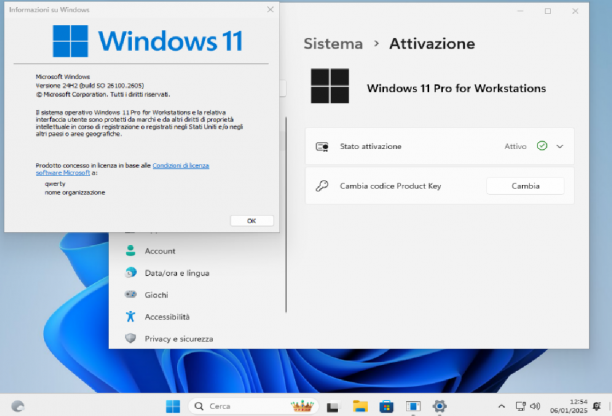This screenshot has height=416, width=612.
Task: Click OK in the Windows info dialog
Action: (252, 220)
